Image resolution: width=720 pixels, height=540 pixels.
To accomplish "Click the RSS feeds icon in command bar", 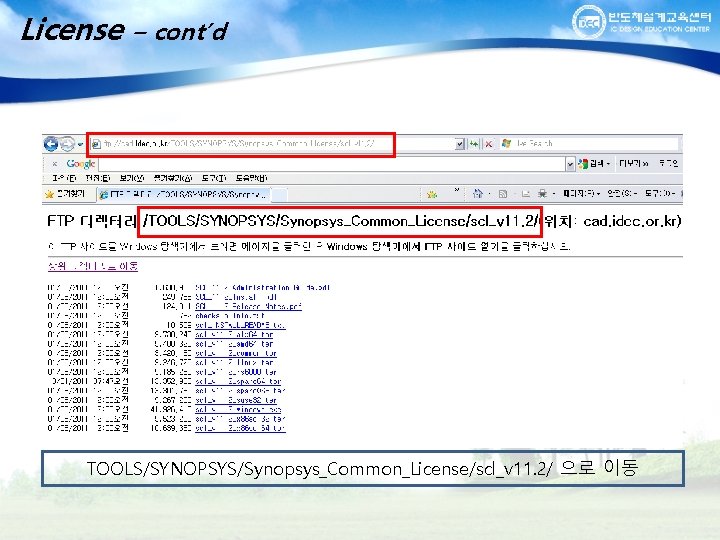I will (x=503, y=194).
